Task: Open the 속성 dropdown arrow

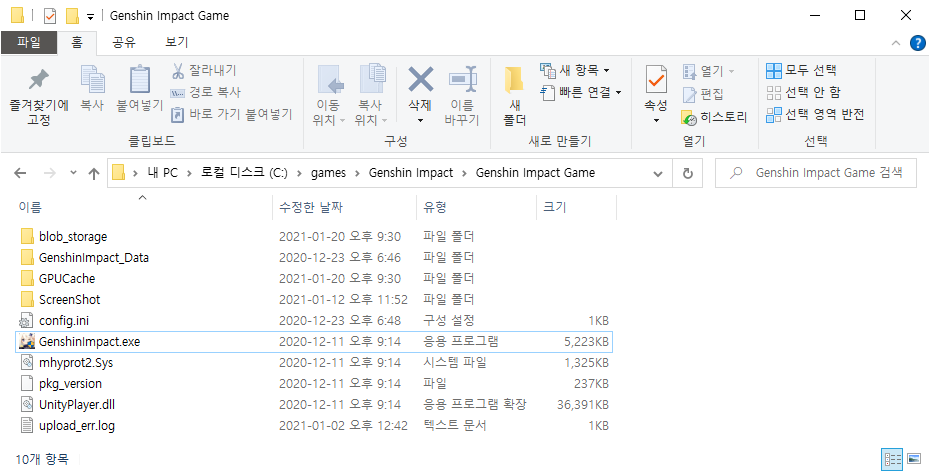Action: pos(656,120)
